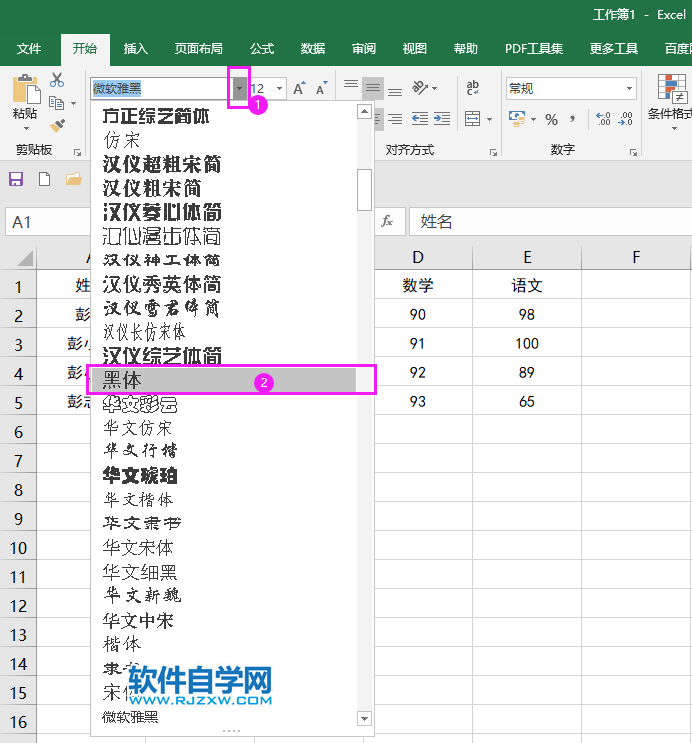Switch to the 插入 tab
The height and width of the screenshot is (743, 692).
136,49
